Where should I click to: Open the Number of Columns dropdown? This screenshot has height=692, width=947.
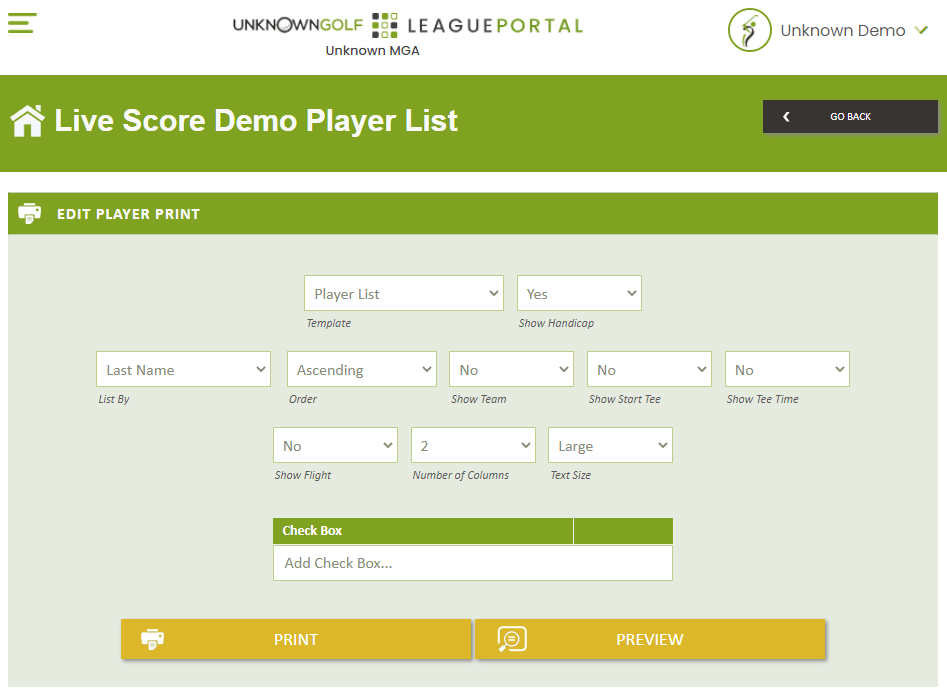coord(473,446)
